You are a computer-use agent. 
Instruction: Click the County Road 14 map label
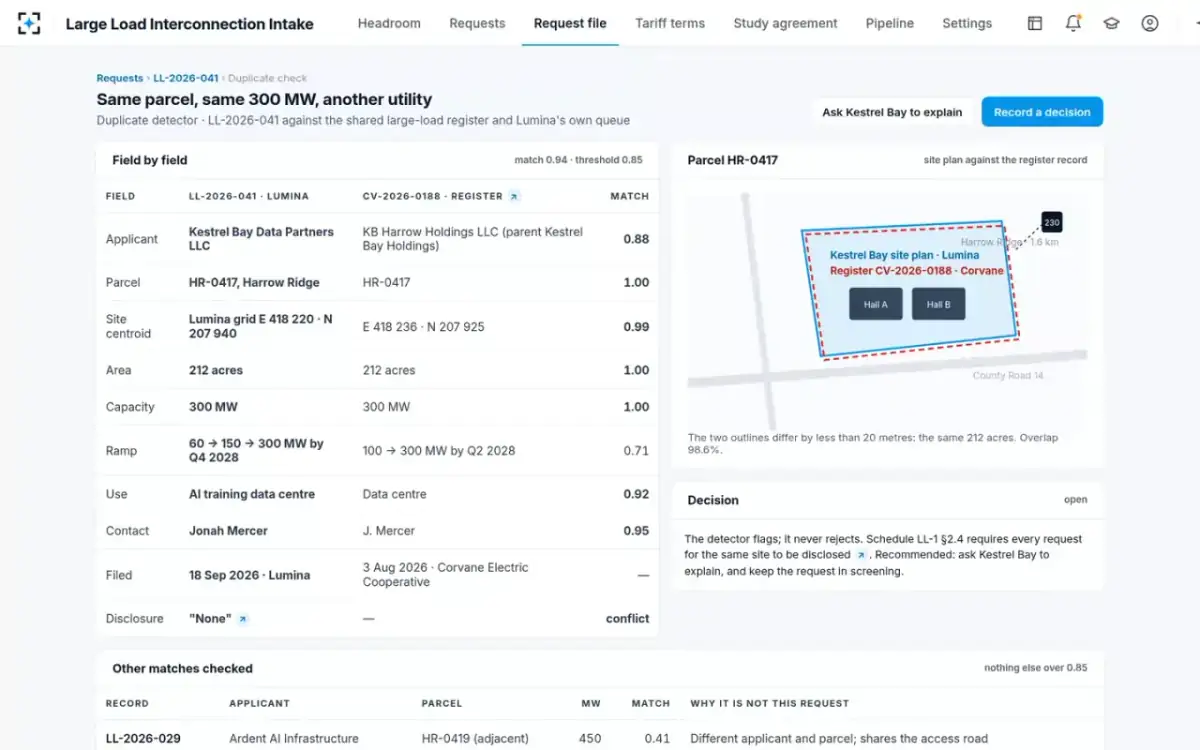pos(1008,376)
